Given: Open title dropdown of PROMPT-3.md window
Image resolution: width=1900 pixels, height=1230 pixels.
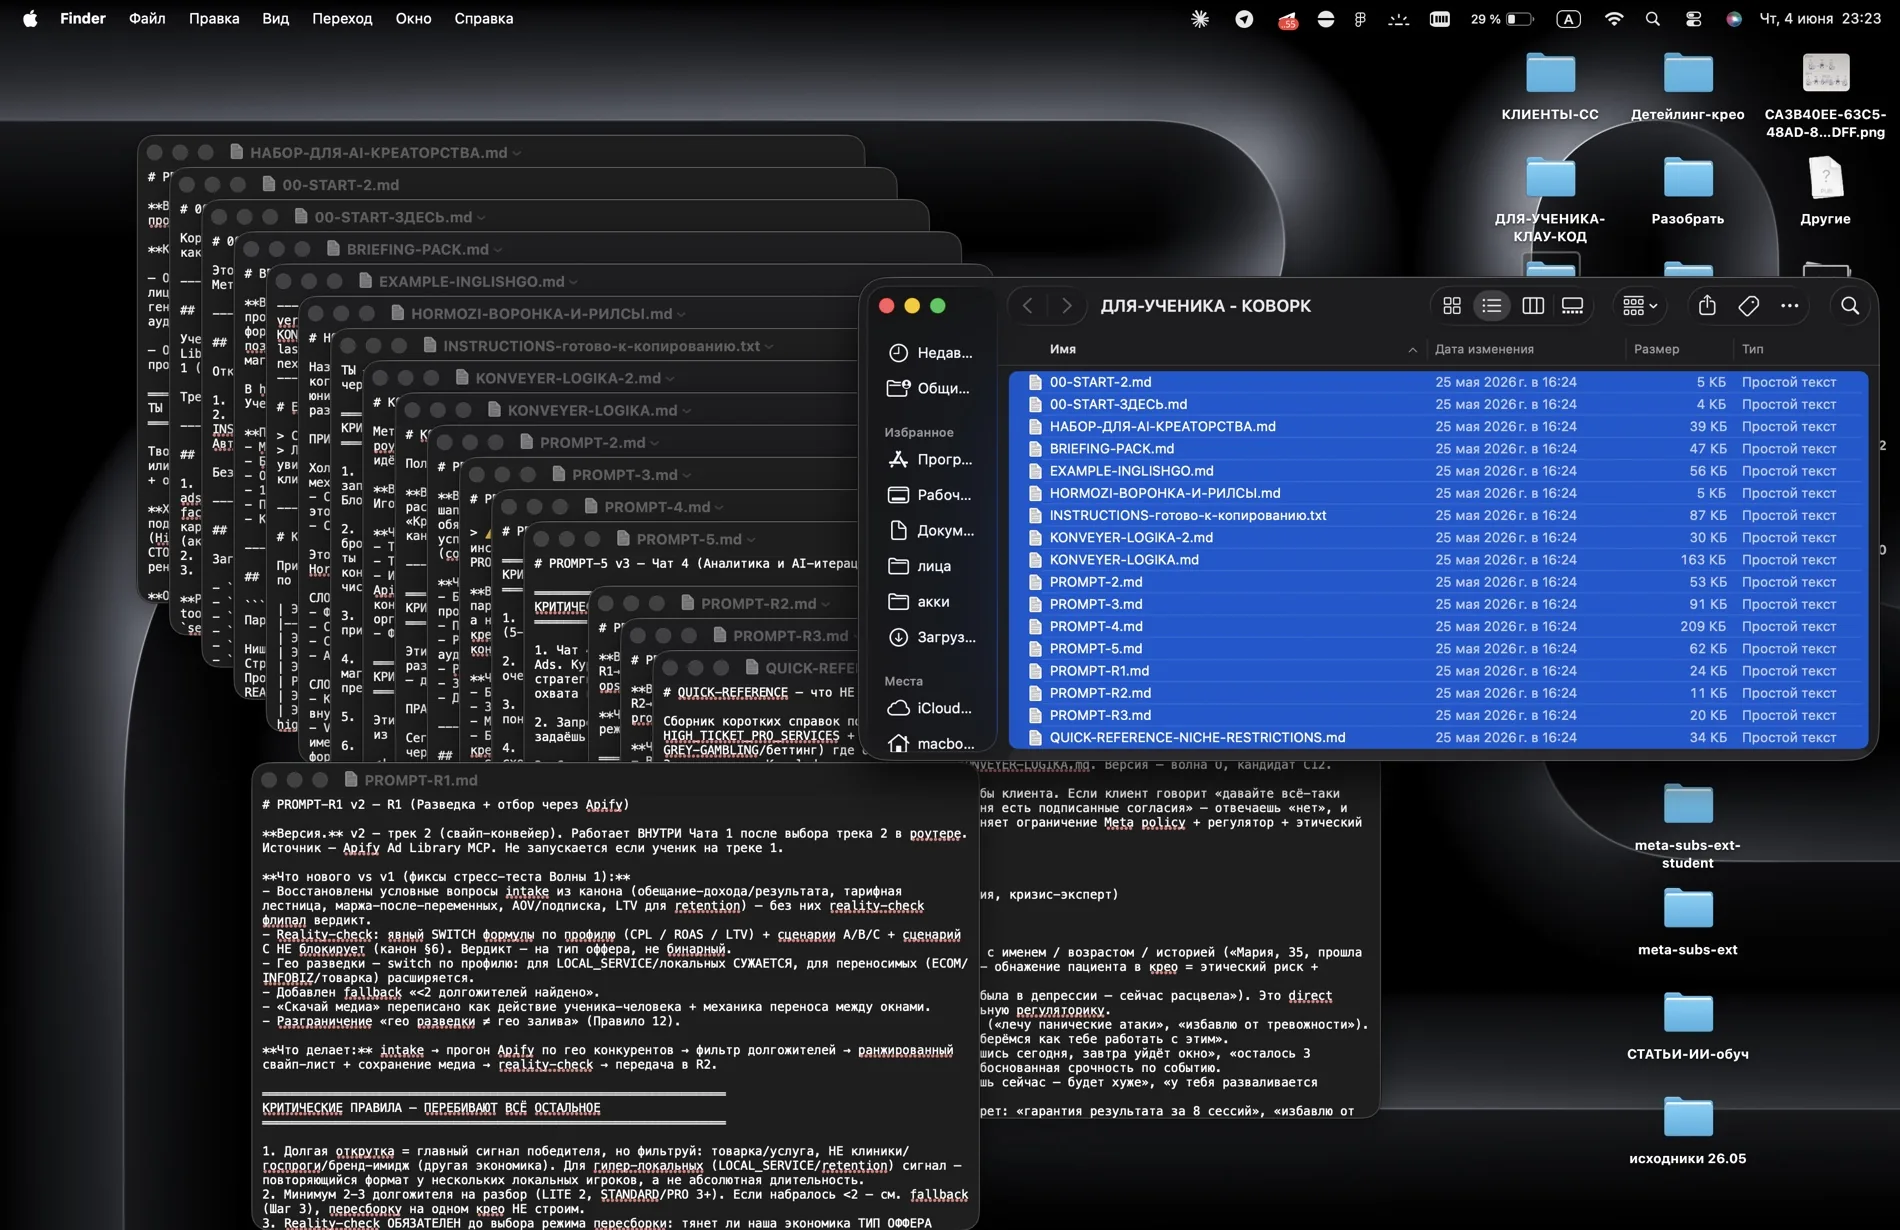Looking at the screenshot, I should pos(686,475).
